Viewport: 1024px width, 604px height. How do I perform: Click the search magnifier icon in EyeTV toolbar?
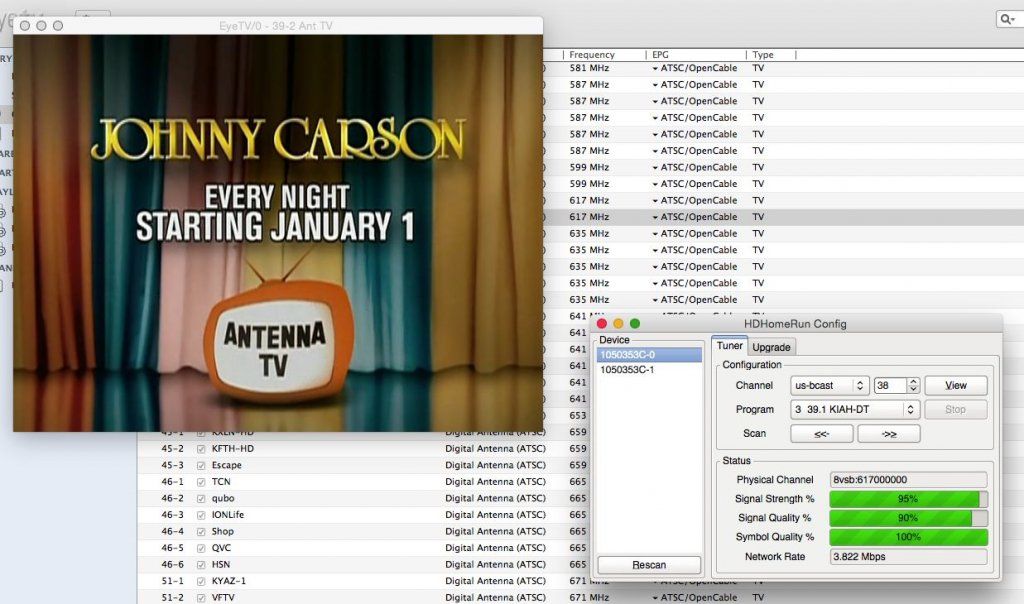click(1007, 20)
